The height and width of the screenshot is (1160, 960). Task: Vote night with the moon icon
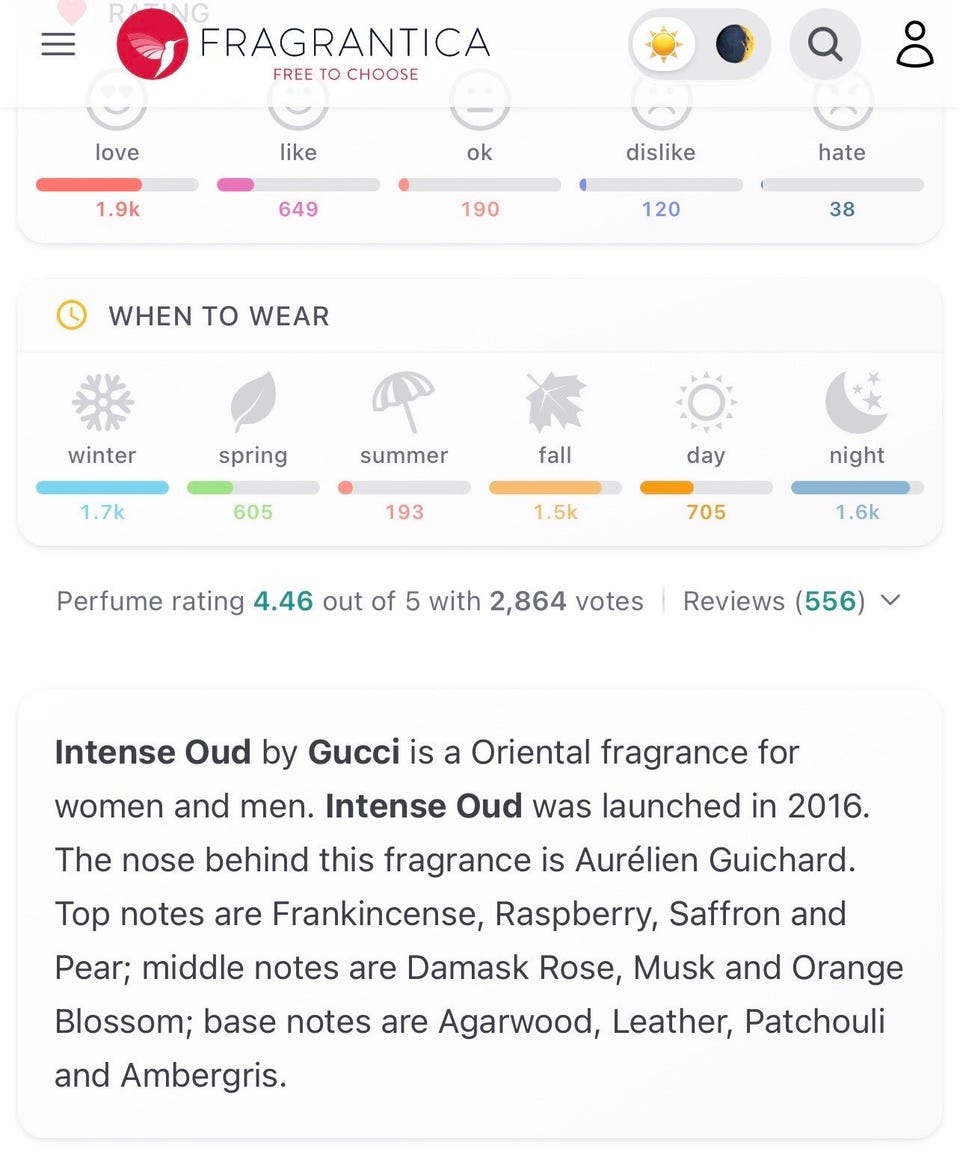click(856, 402)
